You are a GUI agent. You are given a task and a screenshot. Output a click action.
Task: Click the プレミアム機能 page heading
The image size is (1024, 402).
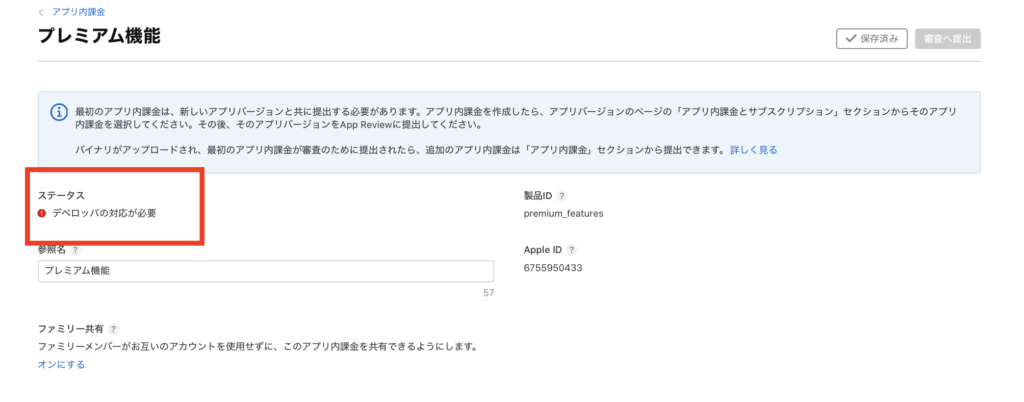(99, 37)
